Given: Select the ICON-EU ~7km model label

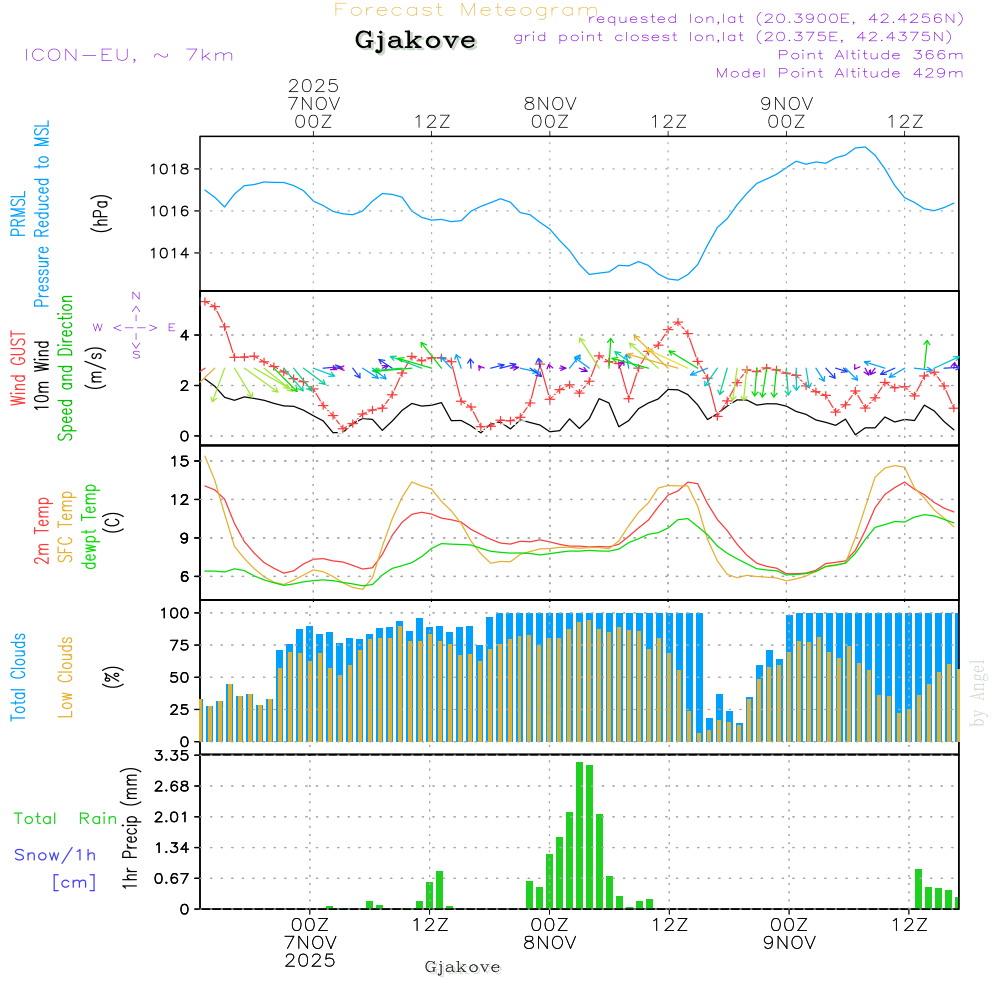Looking at the screenshot, I should (x=128, y=55).
